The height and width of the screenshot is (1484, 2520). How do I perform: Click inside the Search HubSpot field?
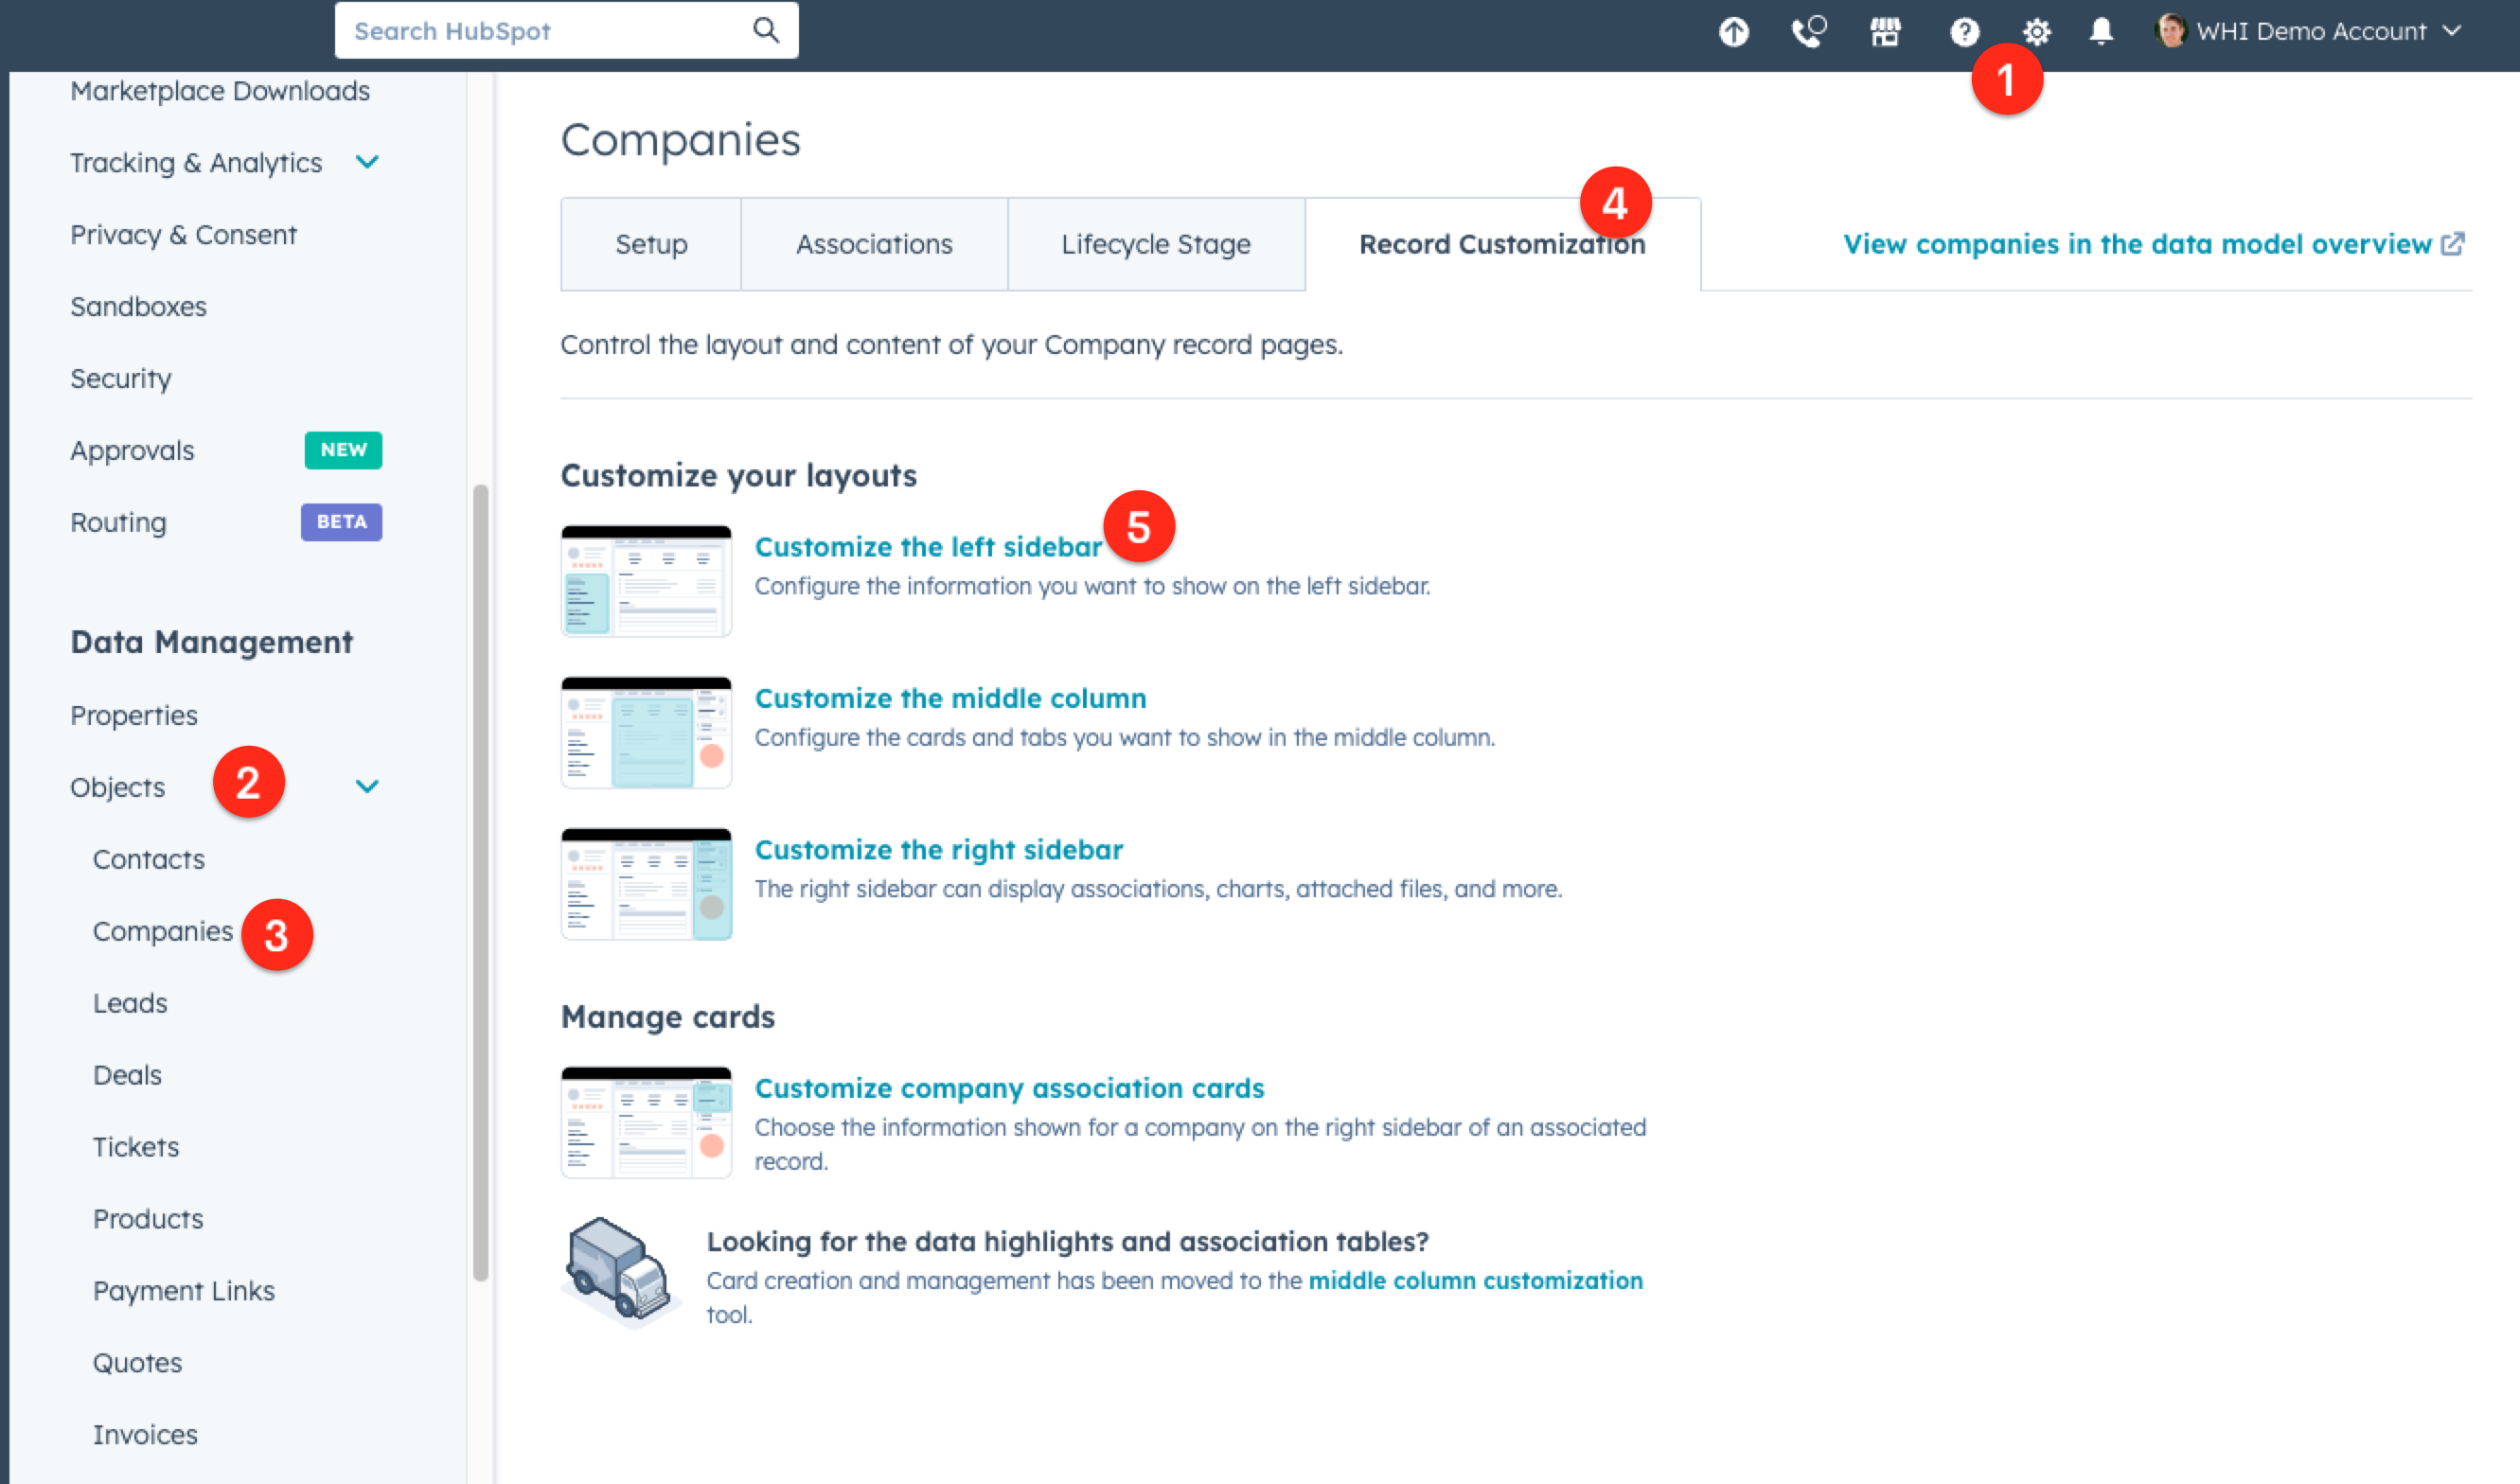560,30
